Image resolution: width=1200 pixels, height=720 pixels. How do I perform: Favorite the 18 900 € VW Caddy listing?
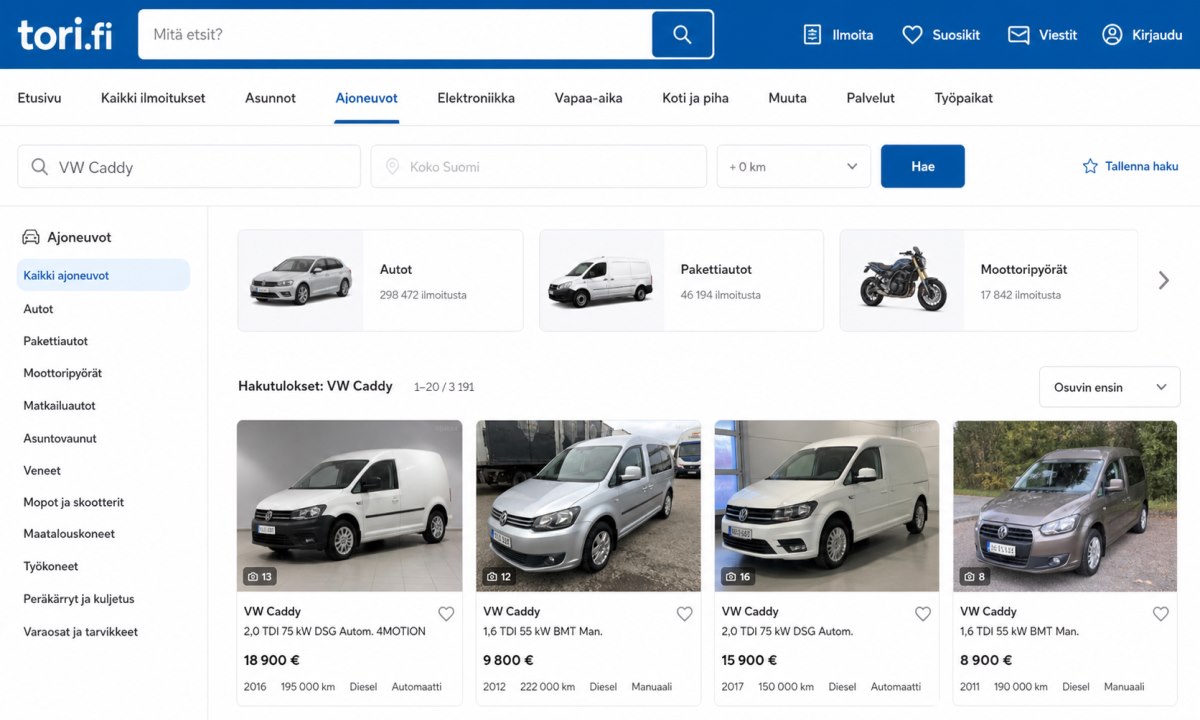446,614
